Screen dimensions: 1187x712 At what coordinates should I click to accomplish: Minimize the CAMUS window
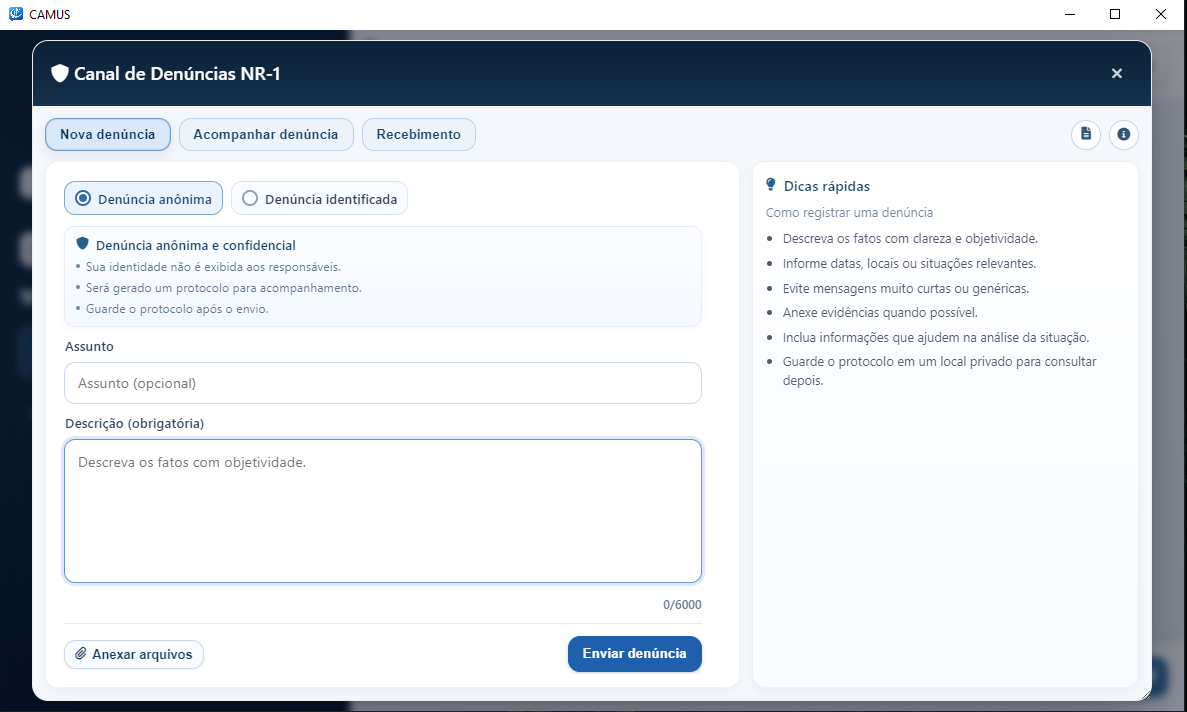coord(1070,14)
